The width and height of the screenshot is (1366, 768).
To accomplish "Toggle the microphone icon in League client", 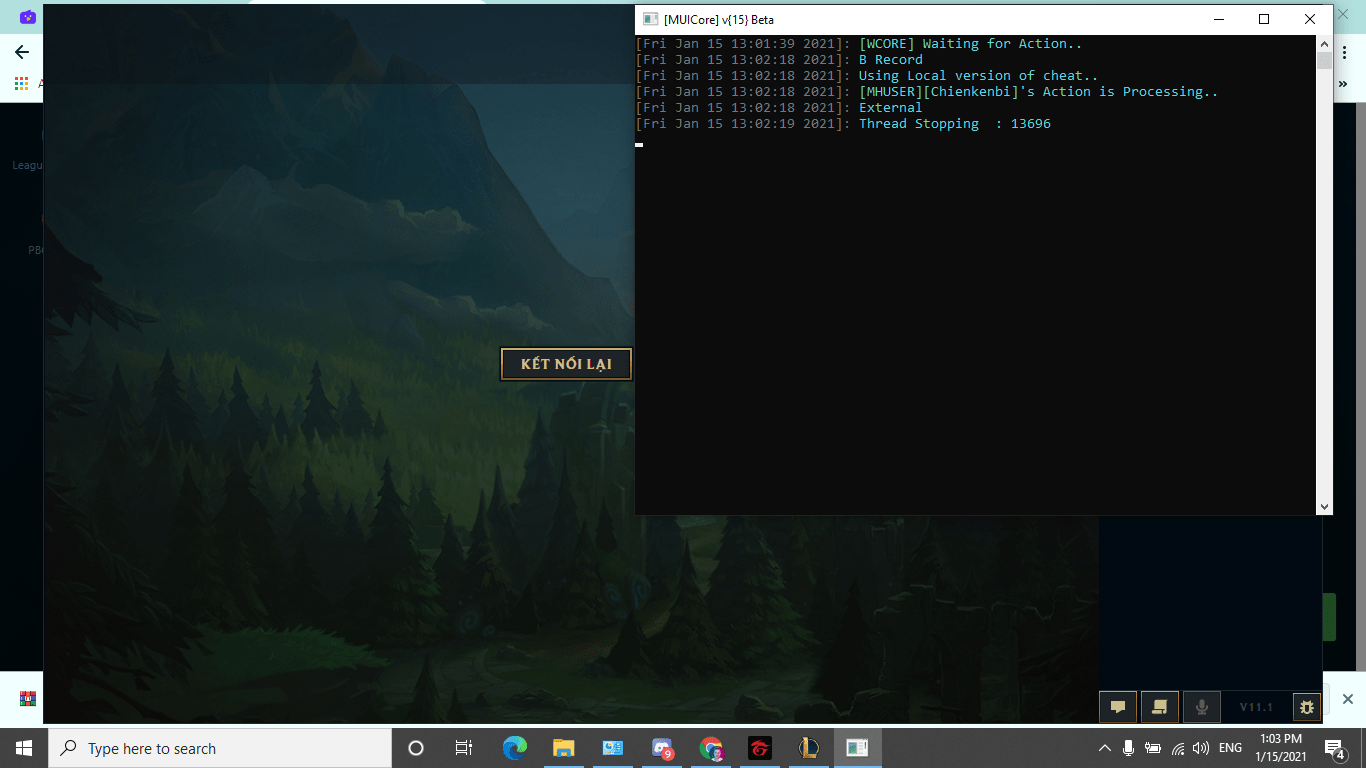I will coord(1202,707).
